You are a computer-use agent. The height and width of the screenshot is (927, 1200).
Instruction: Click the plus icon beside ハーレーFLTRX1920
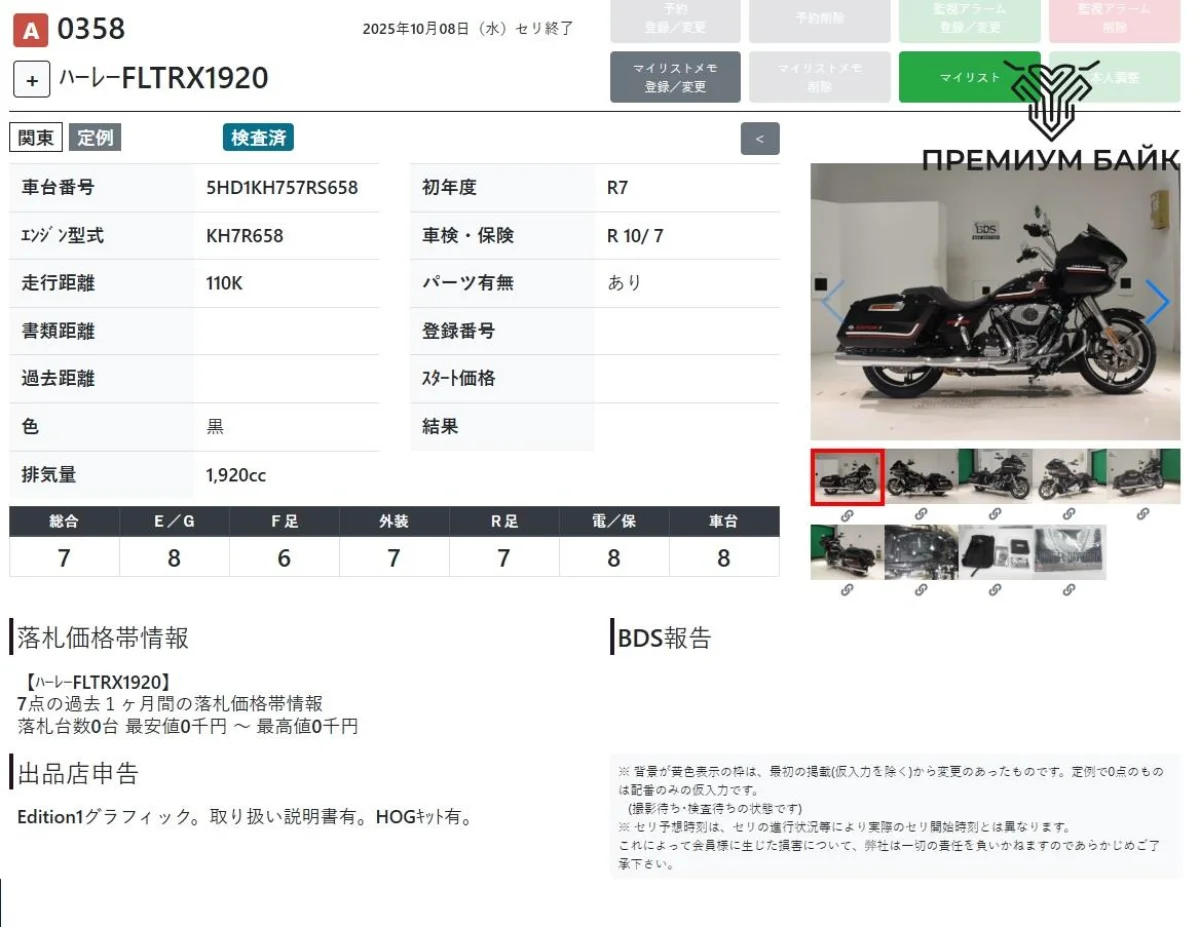[32, 80]
